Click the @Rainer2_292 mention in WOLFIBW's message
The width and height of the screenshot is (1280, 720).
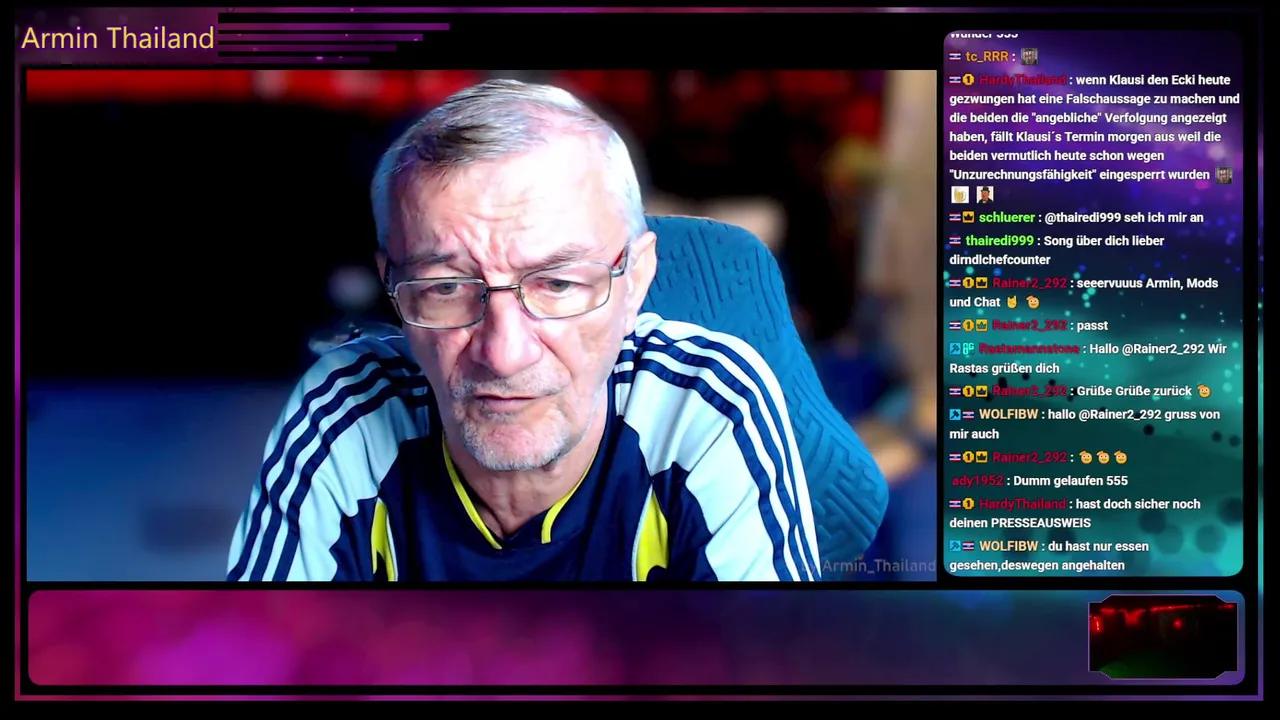[1121, 415]
